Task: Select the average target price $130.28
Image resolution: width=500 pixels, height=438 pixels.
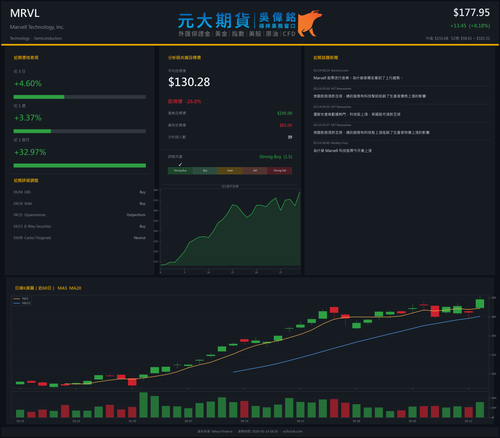Action: pyautogui.click(x=189, y=82)
